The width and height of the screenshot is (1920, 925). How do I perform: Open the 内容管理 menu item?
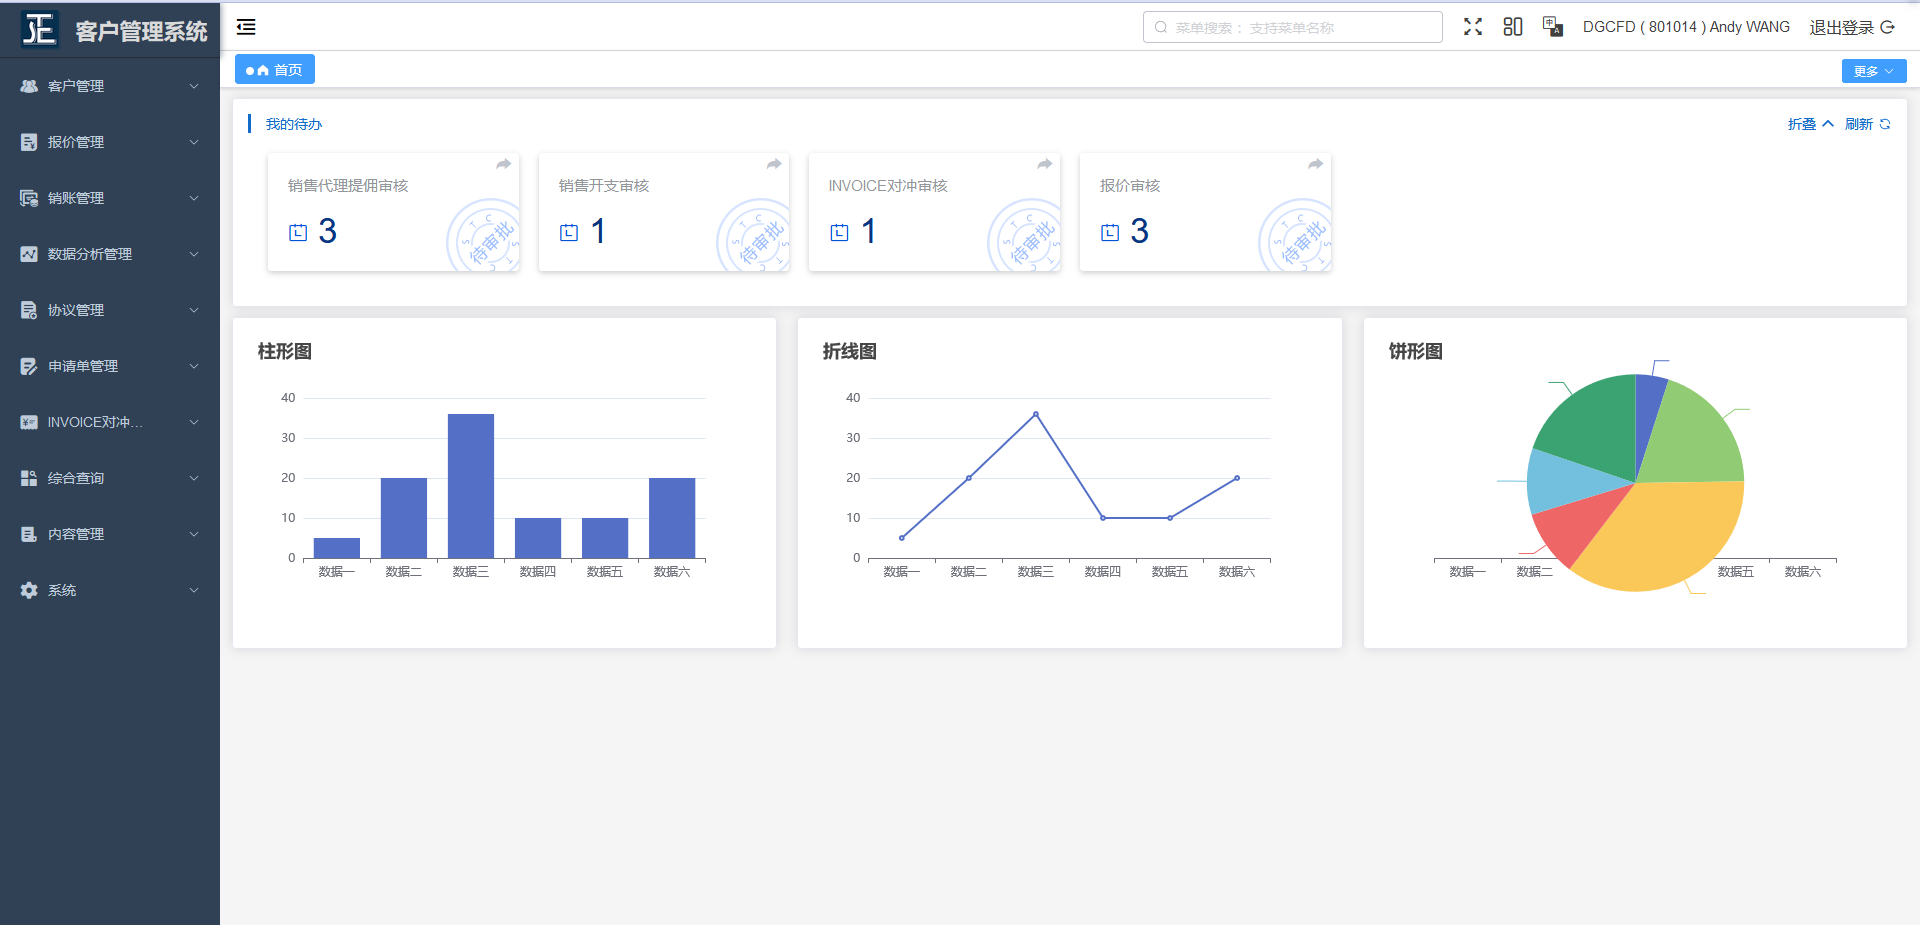pyautogui.click(x=110, y=534)
